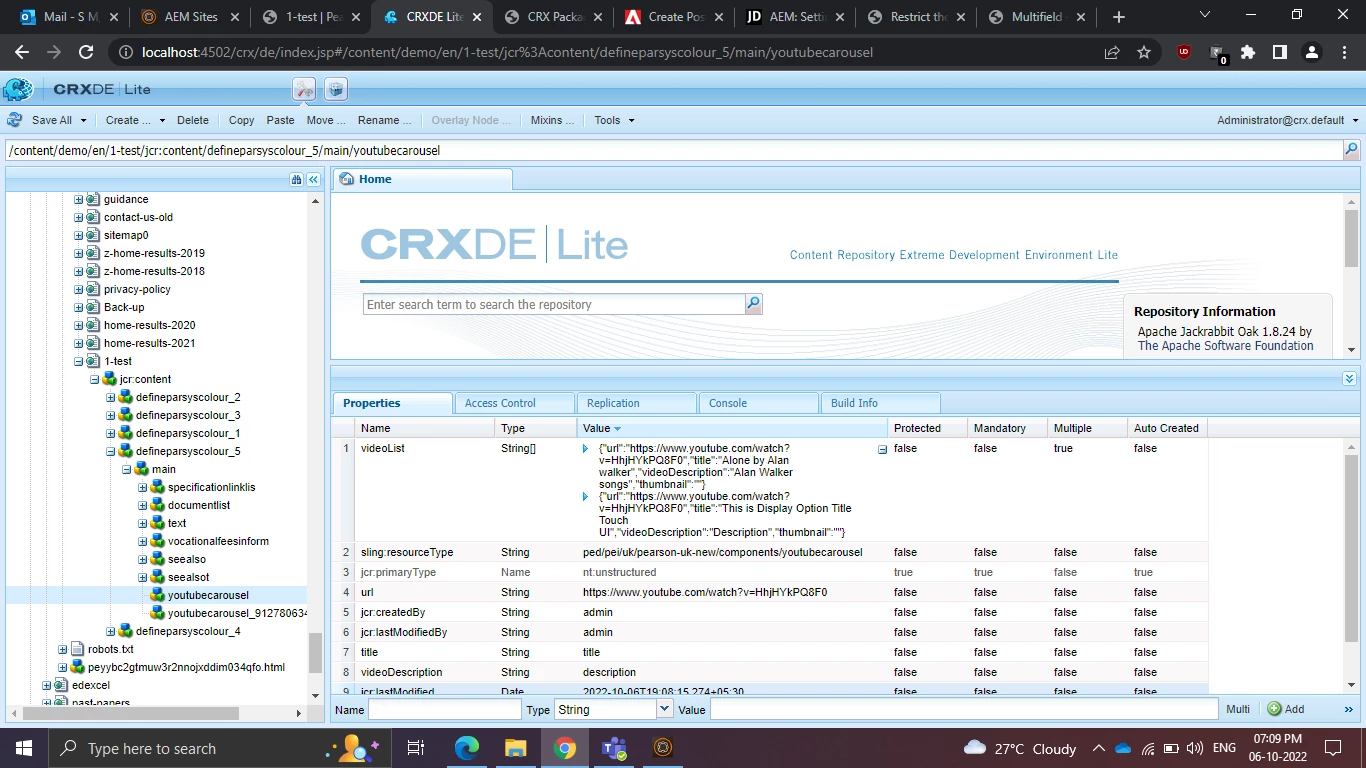Switch to the Access Control tab
Screen dimensions: 1366x768
tap(514, 403)
